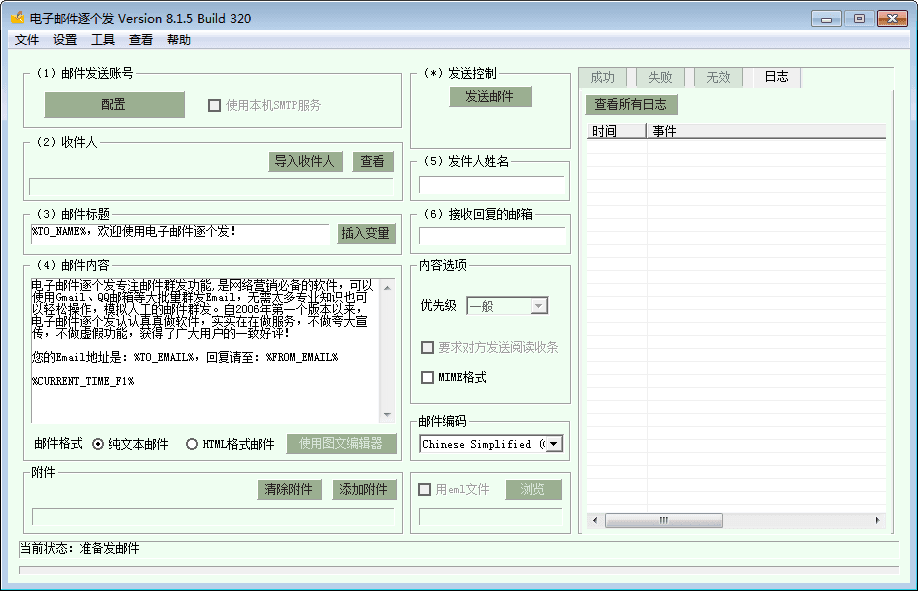Switch to the 成功 tab
Screen dimensions: 918x591
point(602,77)
